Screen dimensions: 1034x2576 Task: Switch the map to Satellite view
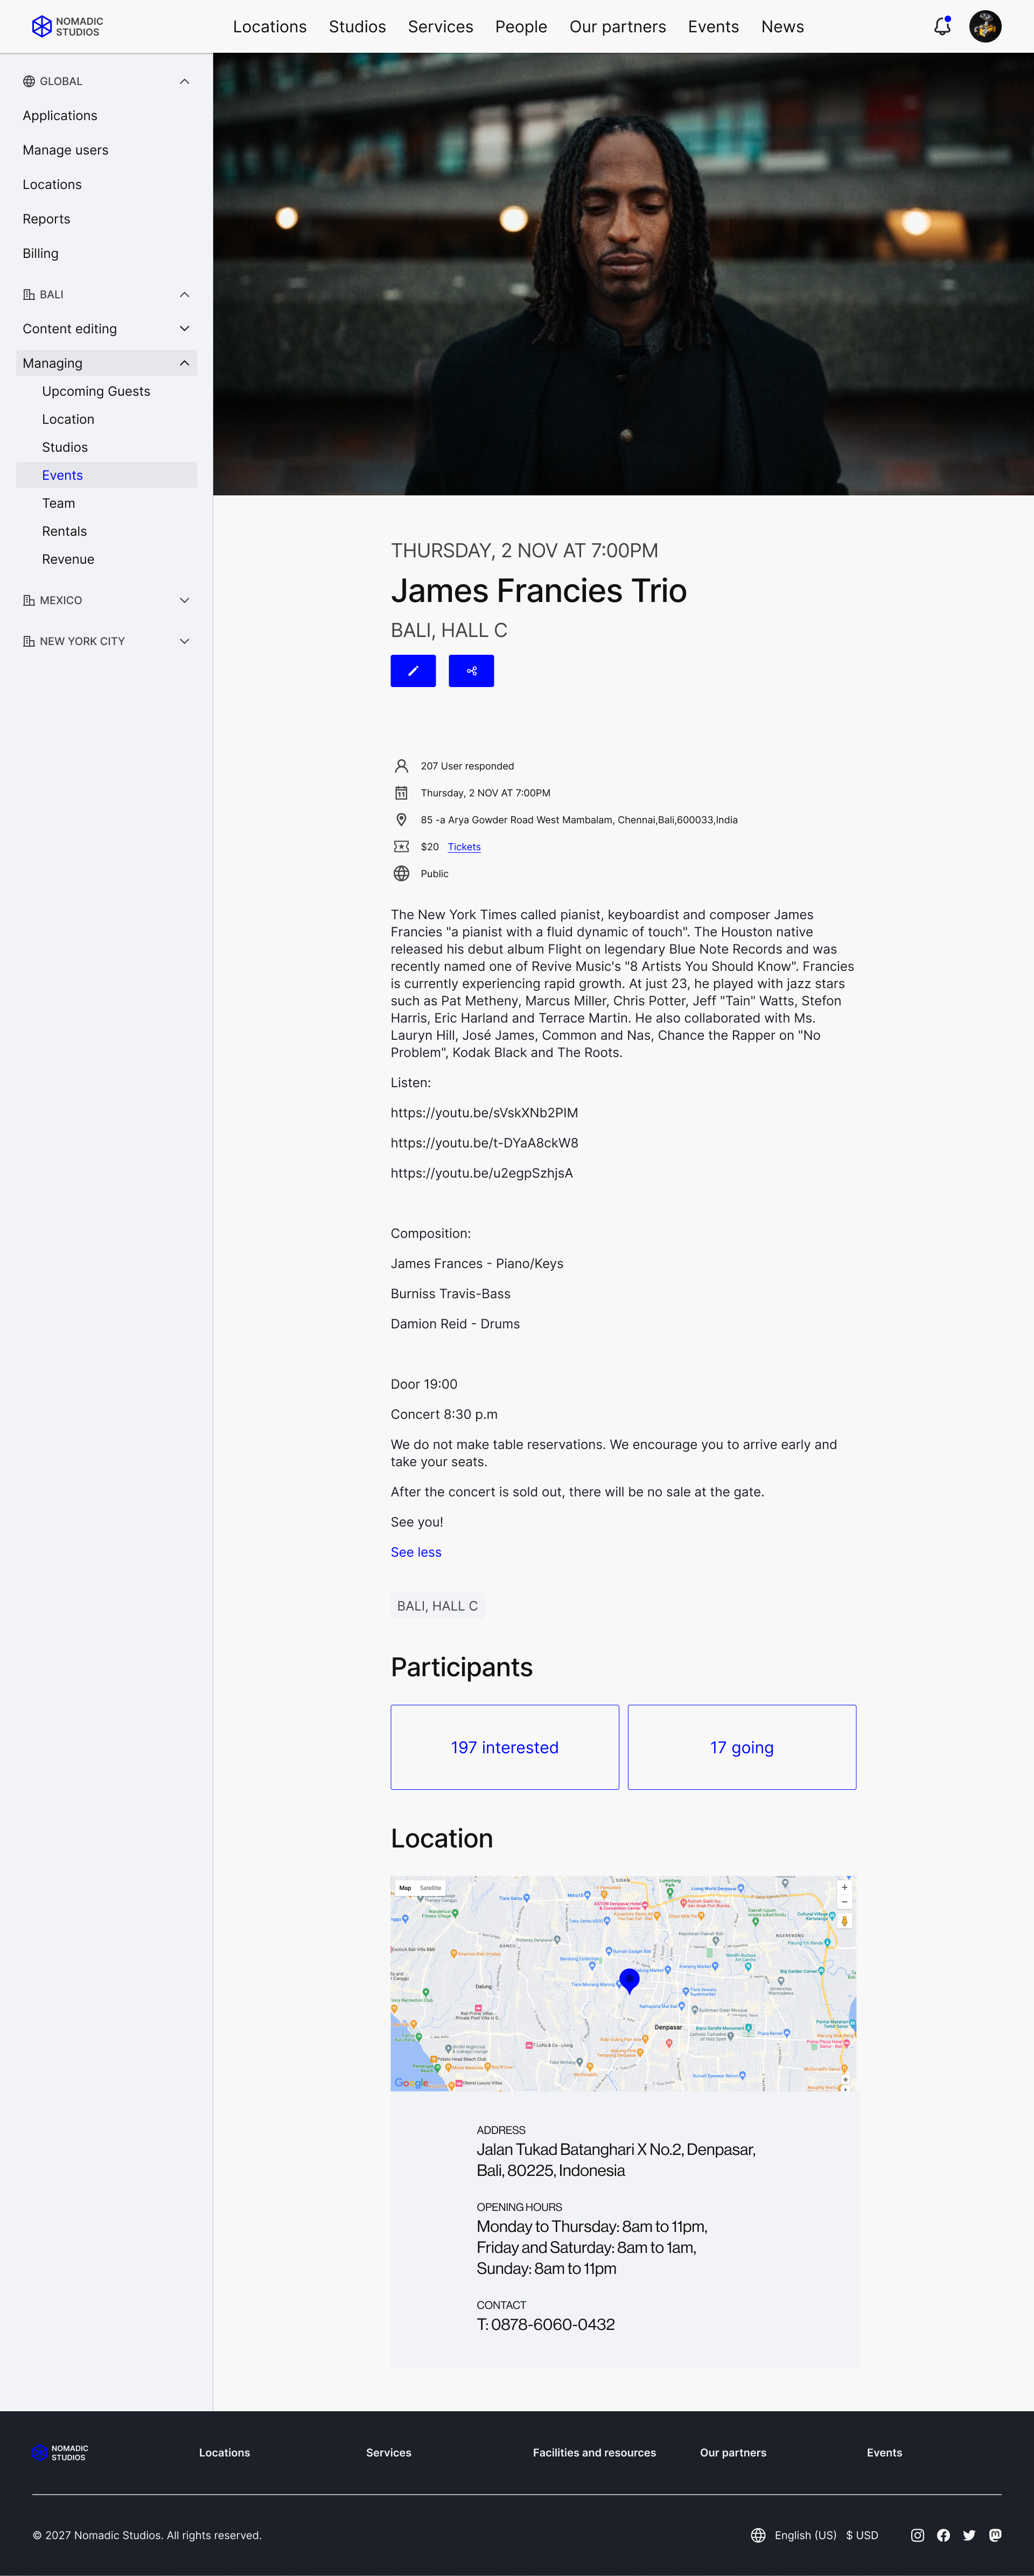pos(430,1888)
